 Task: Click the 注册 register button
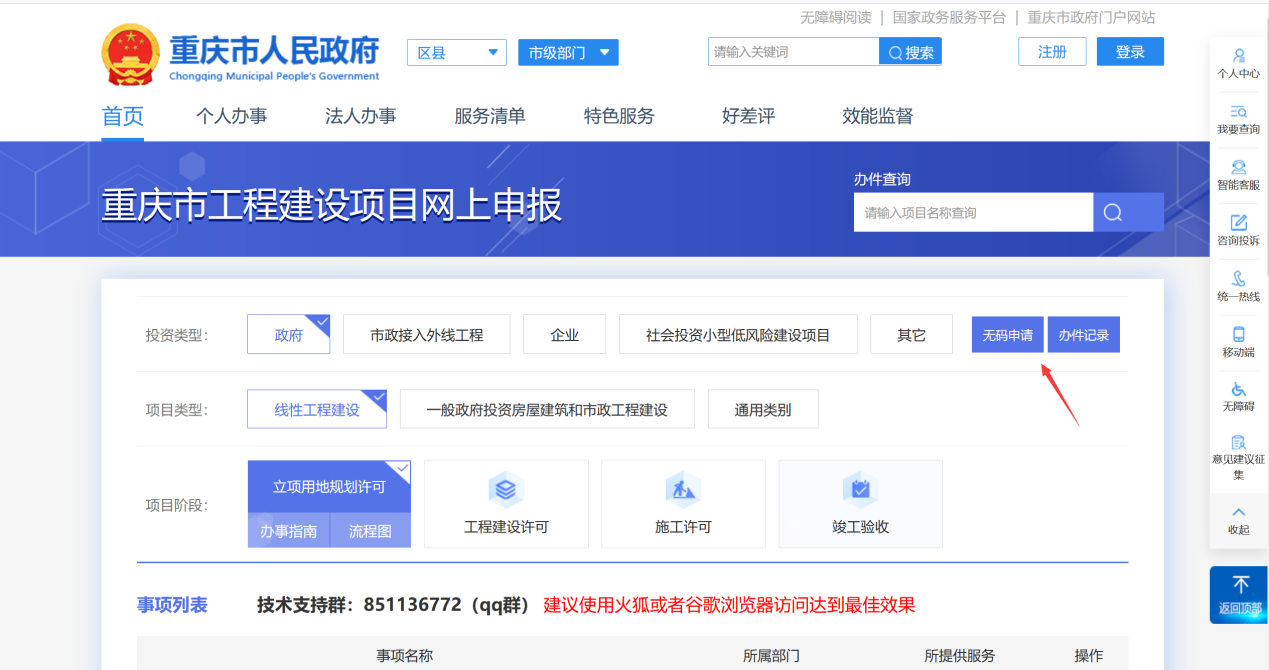click(x=1052, y=52)
